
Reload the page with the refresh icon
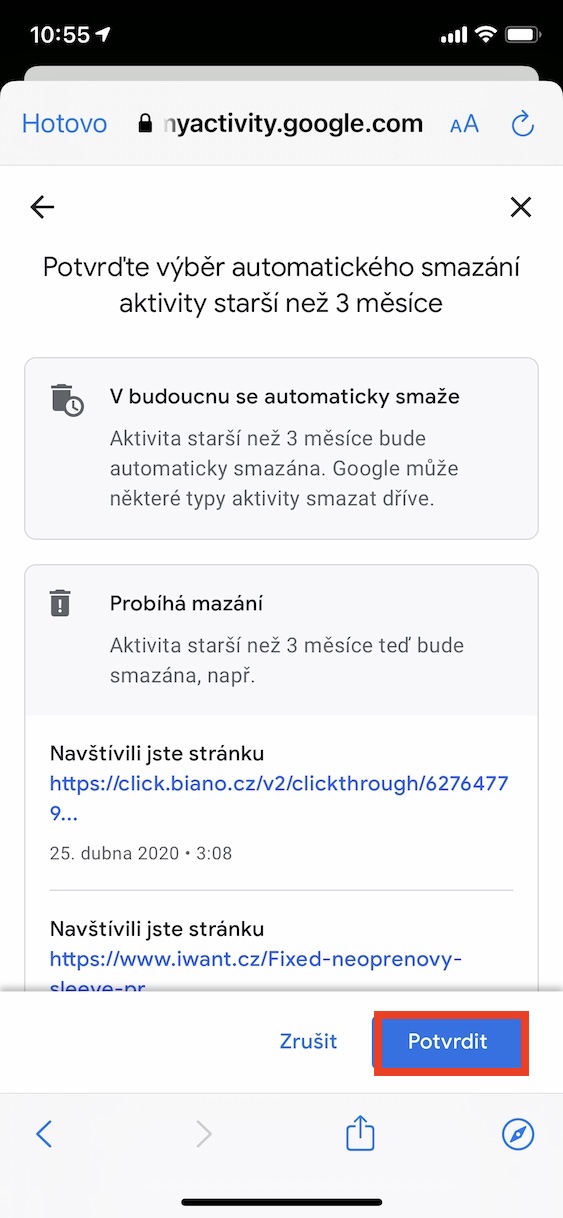(x=522, y=124)
